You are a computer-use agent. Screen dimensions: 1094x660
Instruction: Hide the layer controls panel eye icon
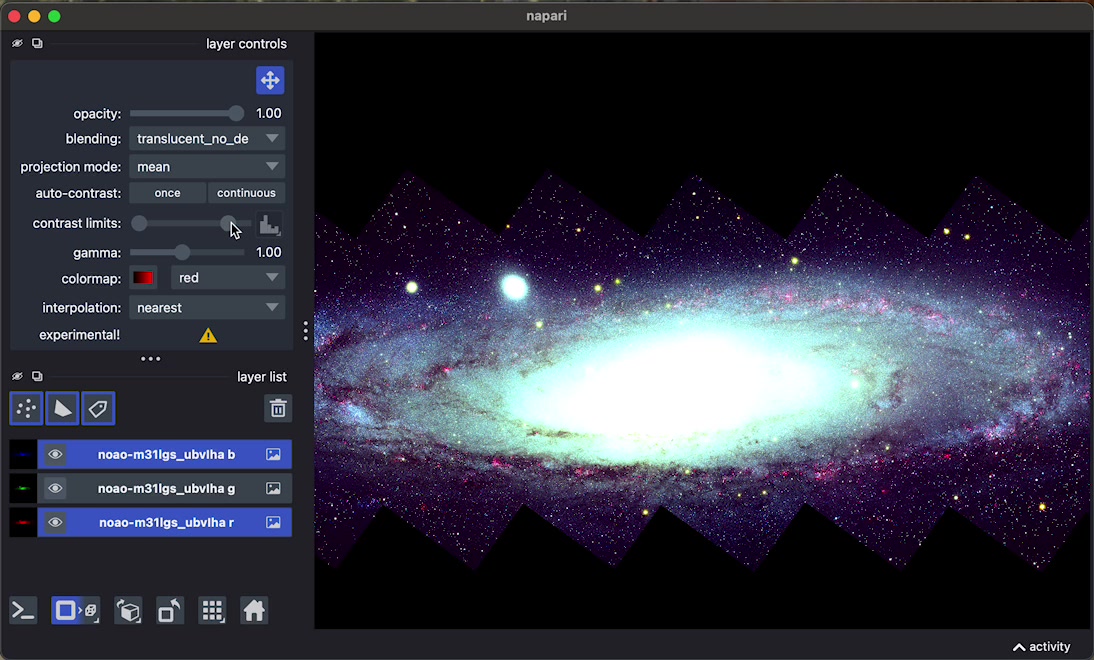coord(17,43)
